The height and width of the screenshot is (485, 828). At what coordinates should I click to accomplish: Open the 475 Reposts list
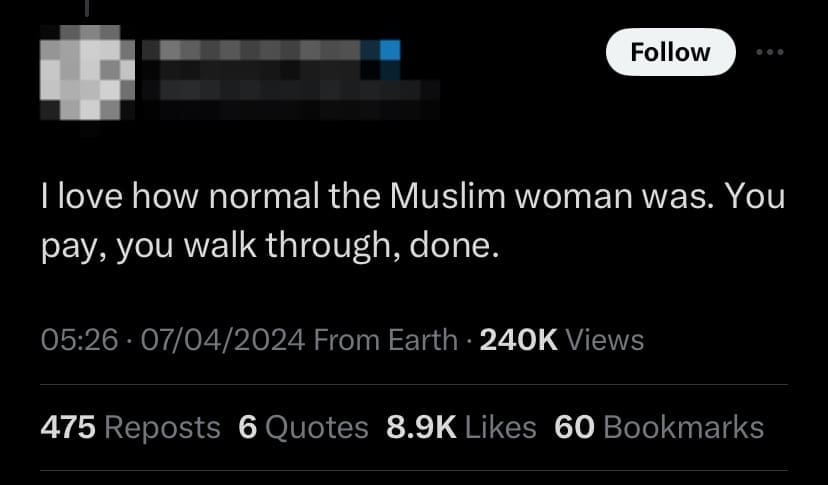pos(130,427)
